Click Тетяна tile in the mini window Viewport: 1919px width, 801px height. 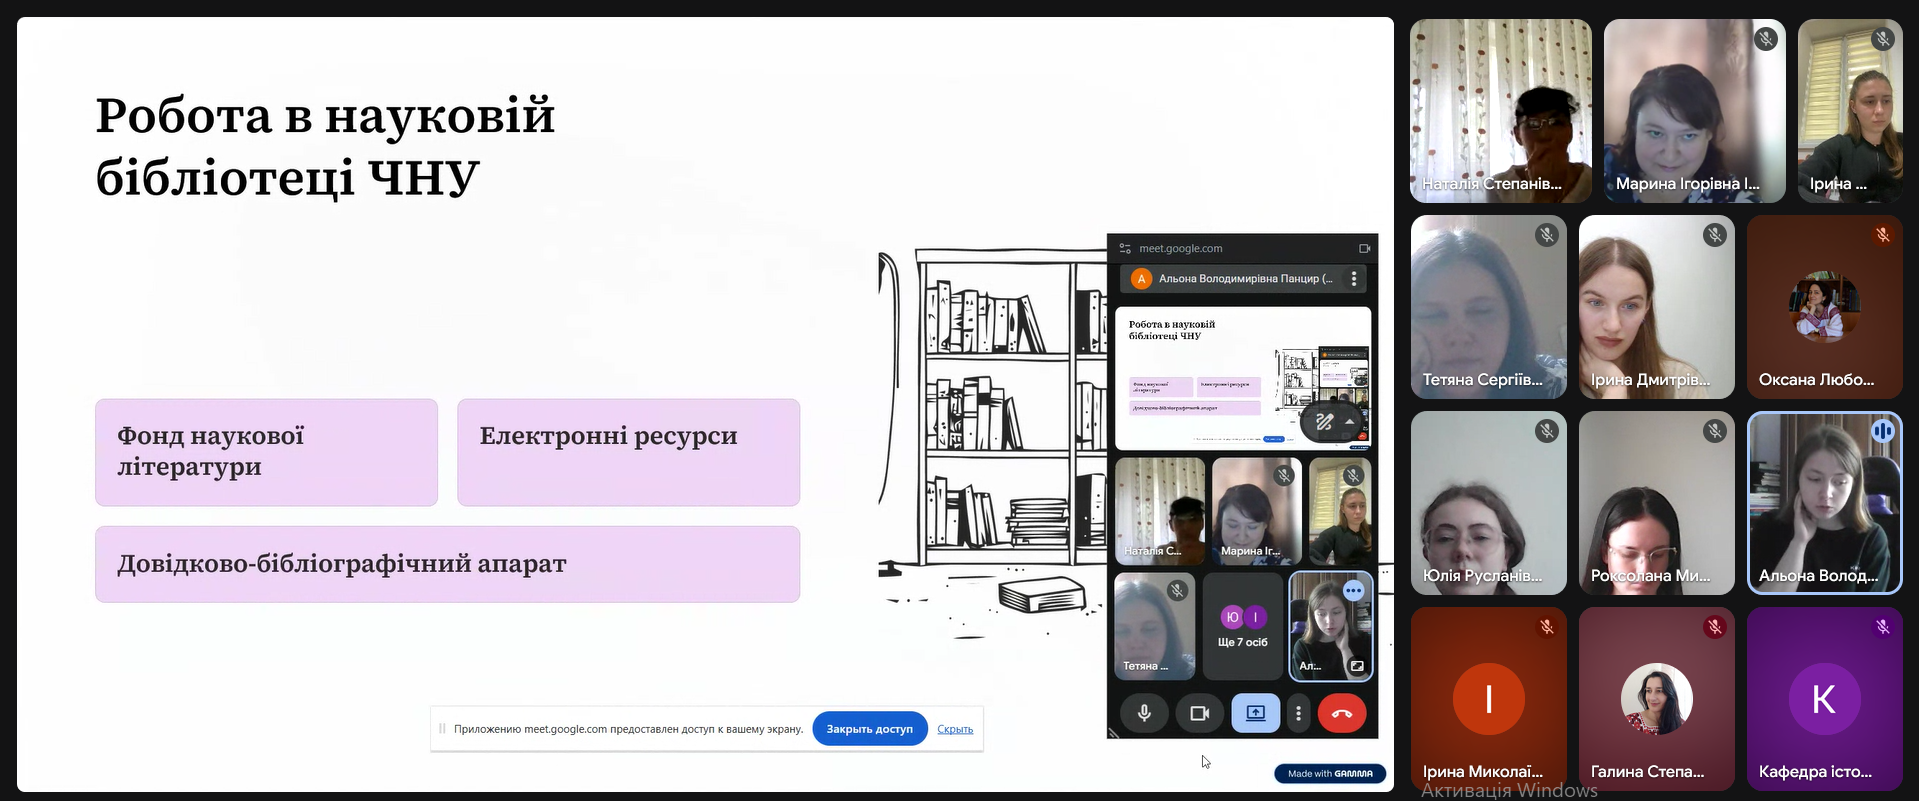click(x=1155, y=626)
